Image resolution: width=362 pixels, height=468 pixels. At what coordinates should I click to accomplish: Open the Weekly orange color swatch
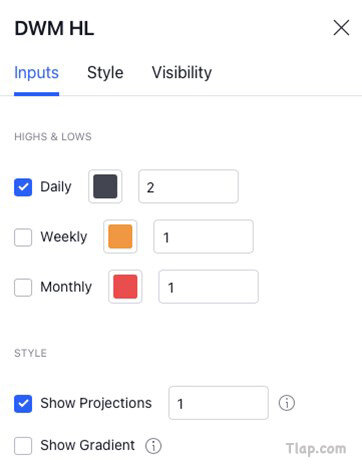[120, 236]
